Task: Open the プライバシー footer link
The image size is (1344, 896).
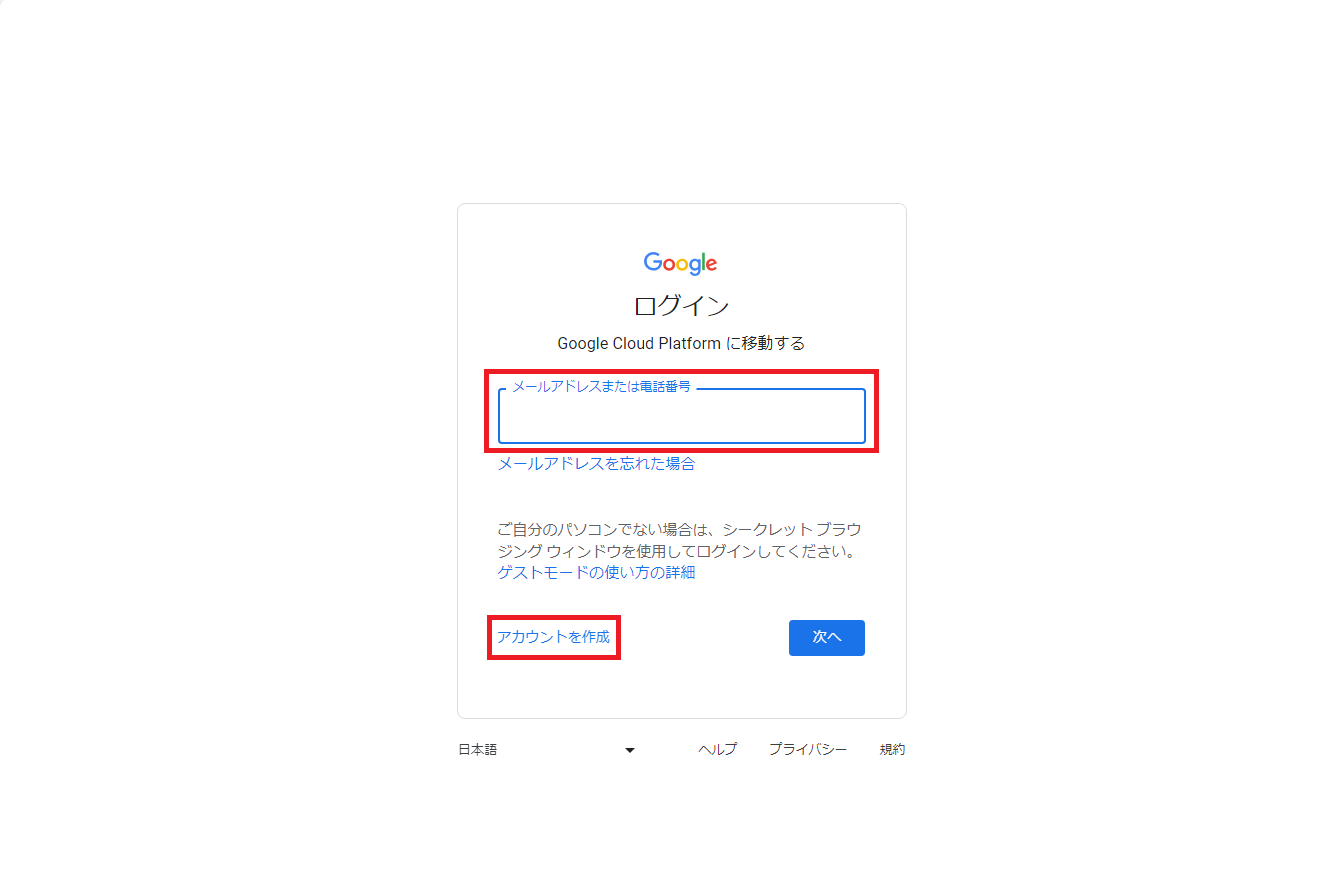Action: (808, 750)
